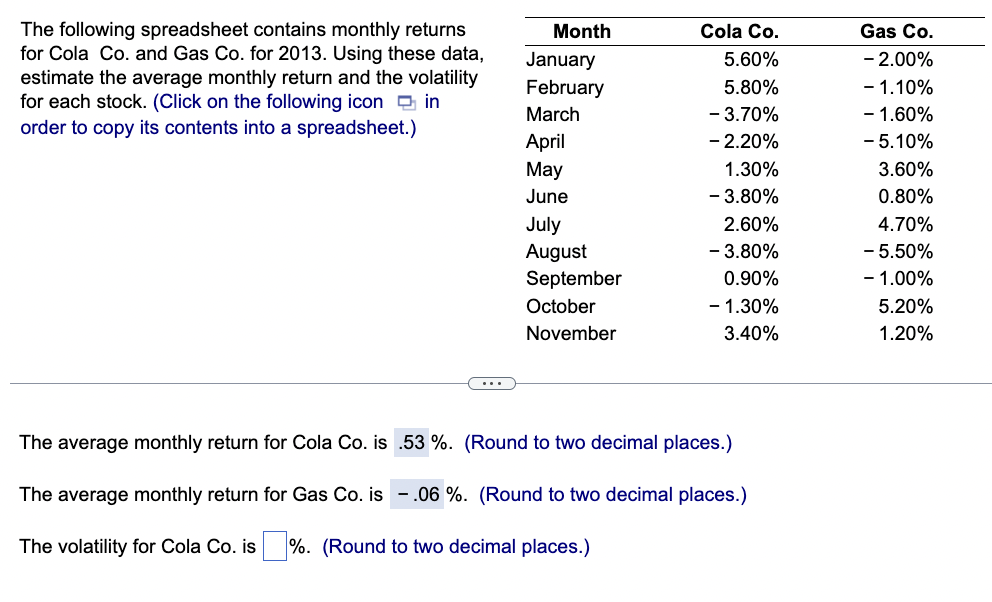
Task: Click Cola Co.'s 3.40% November return
Action: point(751,333)
